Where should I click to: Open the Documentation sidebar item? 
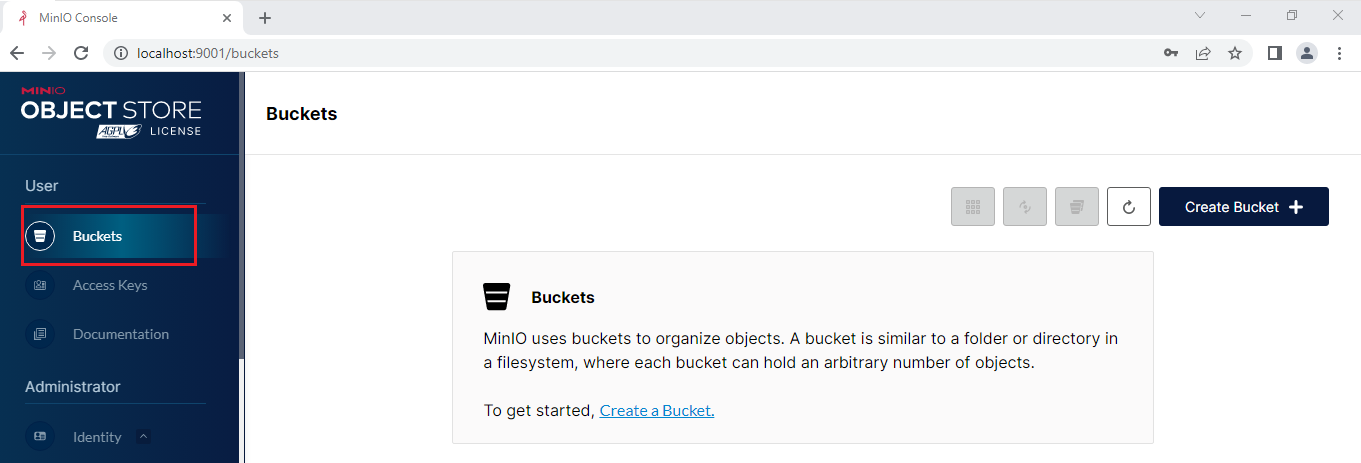pyautogui.click(x=121, y=334)
